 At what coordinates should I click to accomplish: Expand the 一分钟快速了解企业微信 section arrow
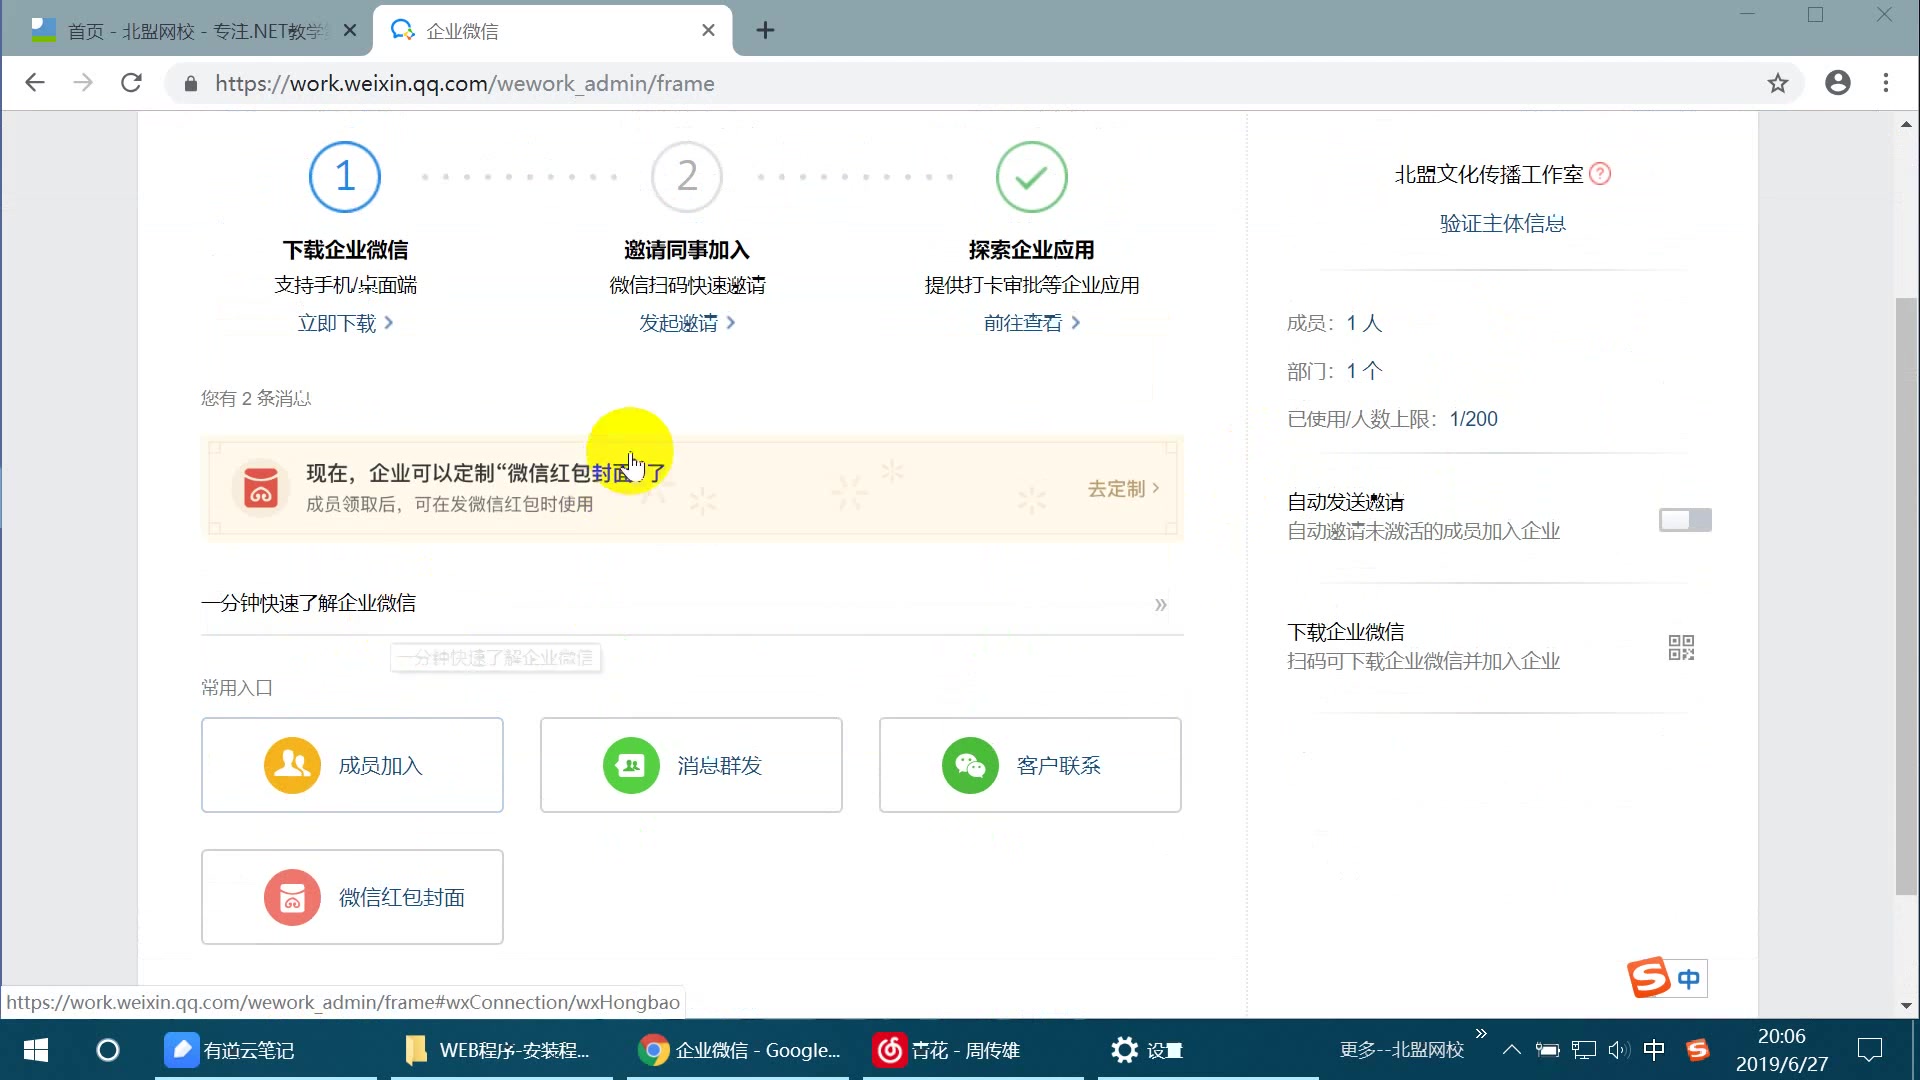click(x=1160, y=604)
